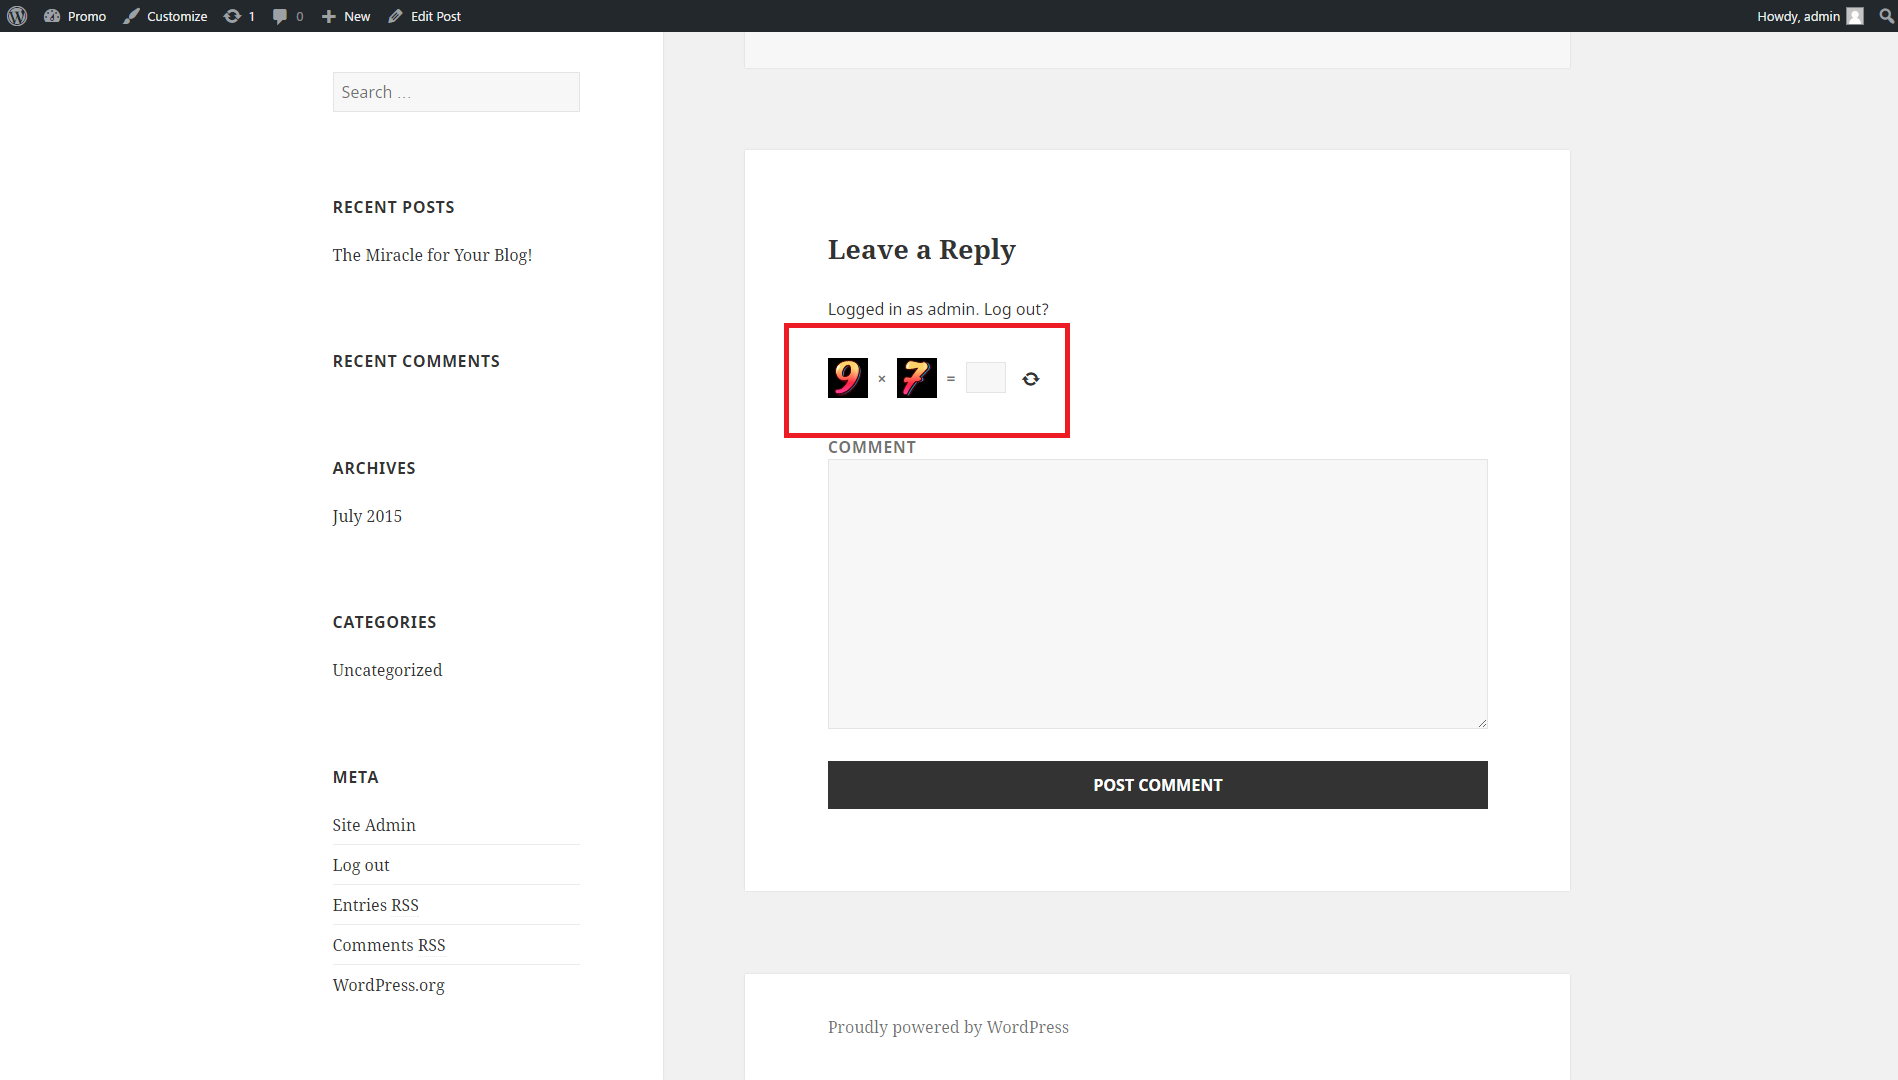Click the admin avatar thumbnail
Viewport: 1898px width, 1080px height.
point(1855,16)
